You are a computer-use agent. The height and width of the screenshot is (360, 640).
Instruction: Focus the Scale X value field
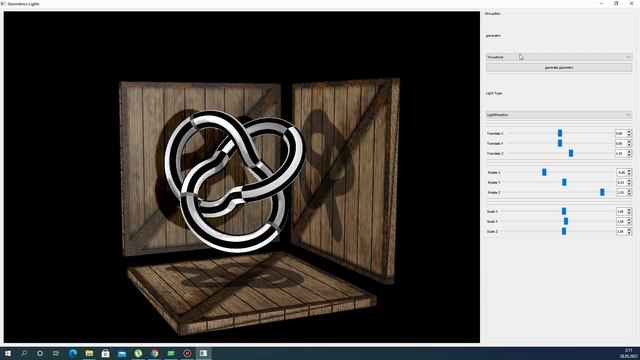coord(621,211)
